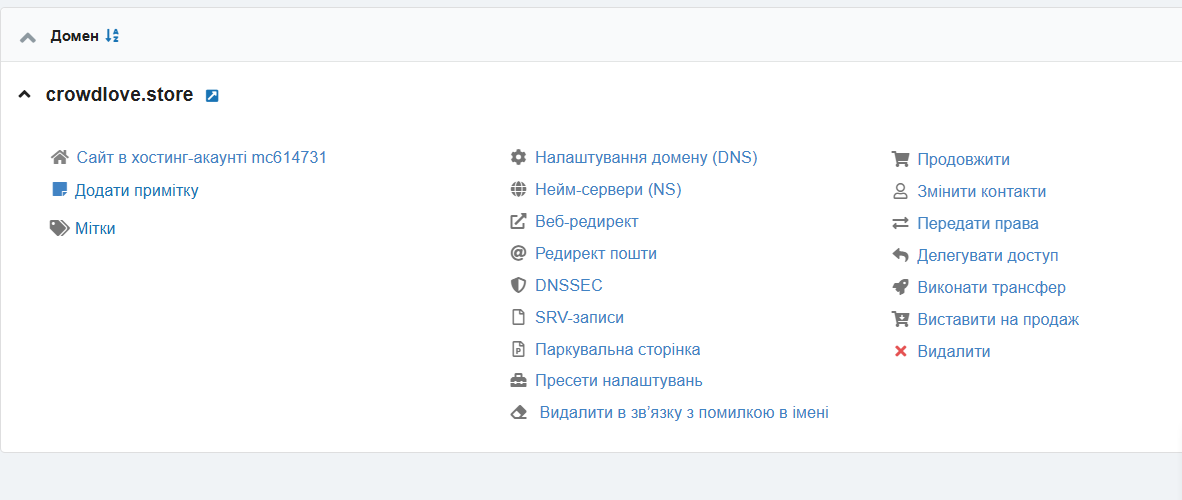Click the tags icon beside Мітки
1182x500 pixels.
tap(59, 228)
